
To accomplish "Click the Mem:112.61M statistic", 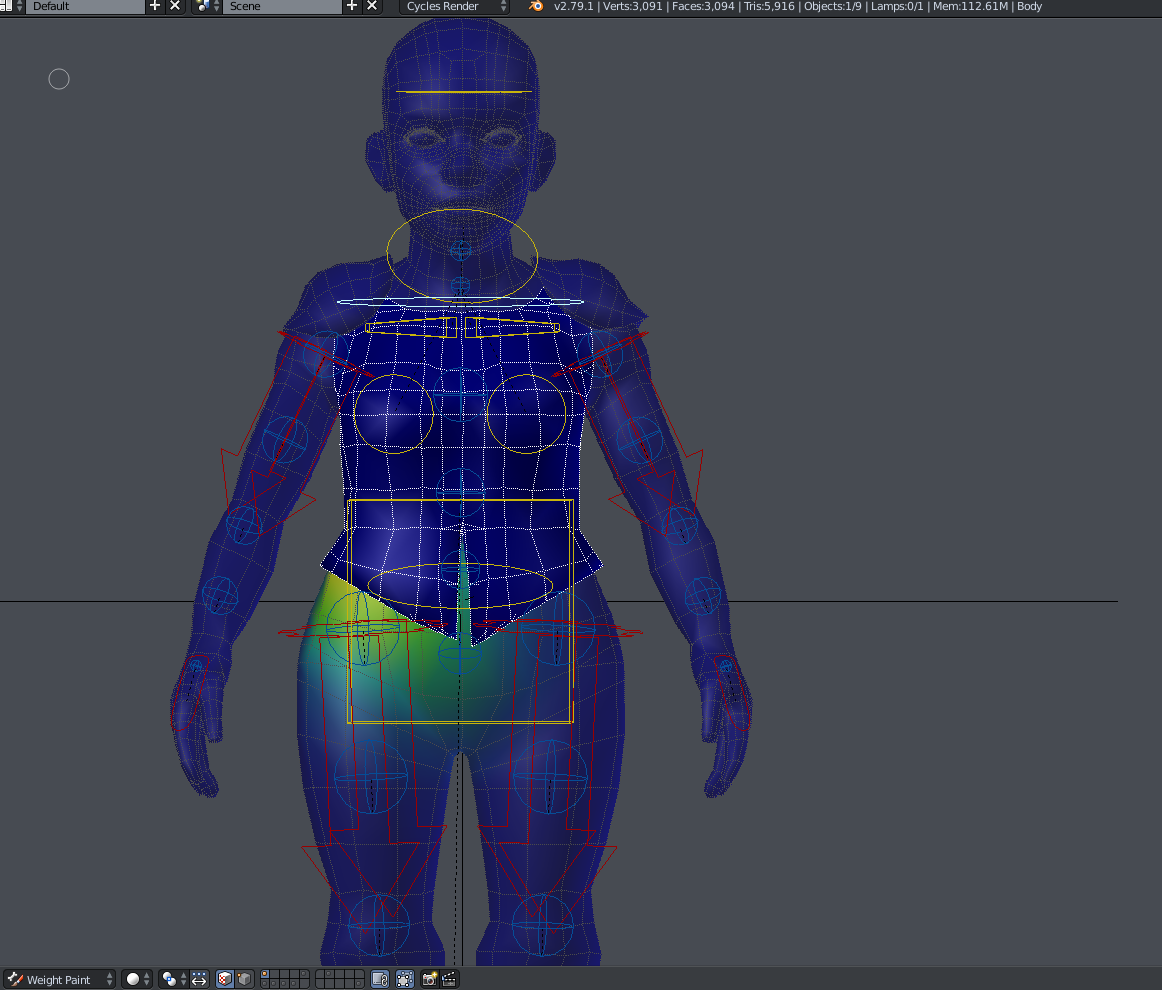I will 970,6.
